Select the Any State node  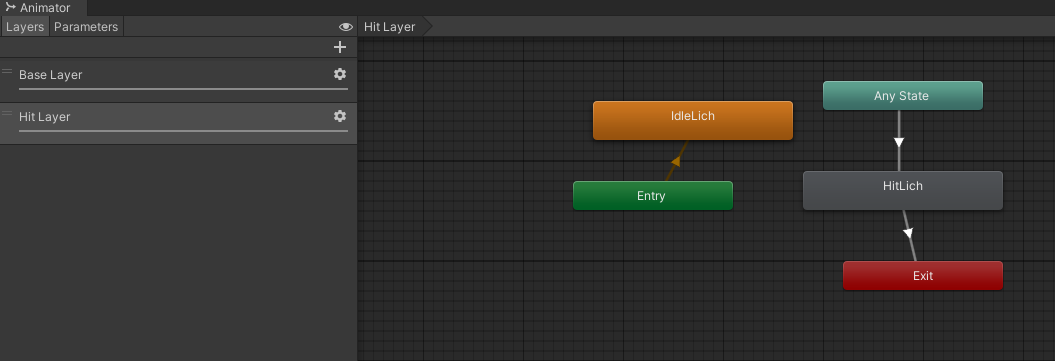902,95
